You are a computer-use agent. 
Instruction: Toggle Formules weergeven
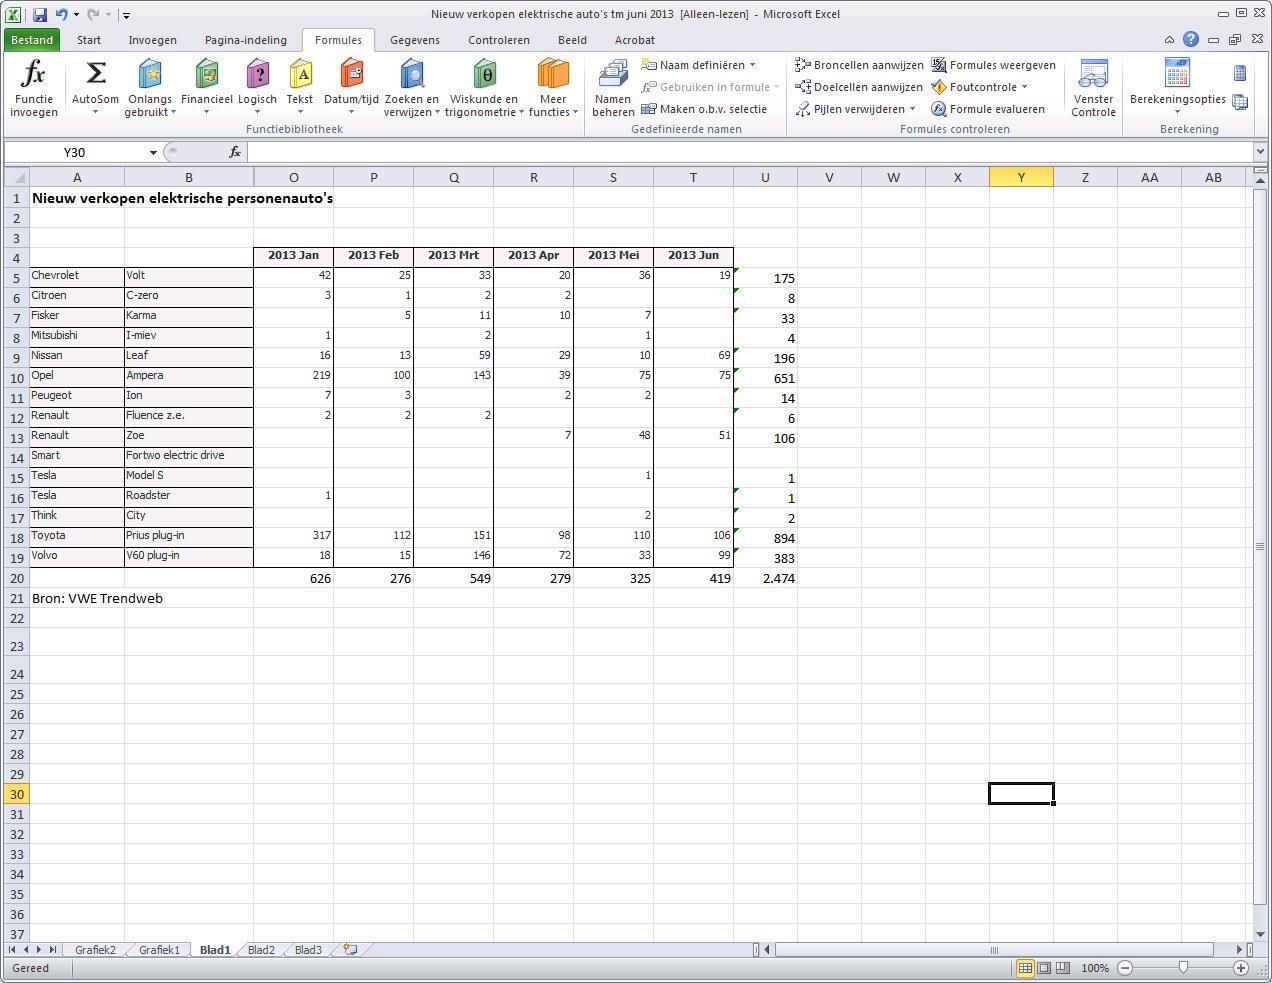tap(993, 65)
